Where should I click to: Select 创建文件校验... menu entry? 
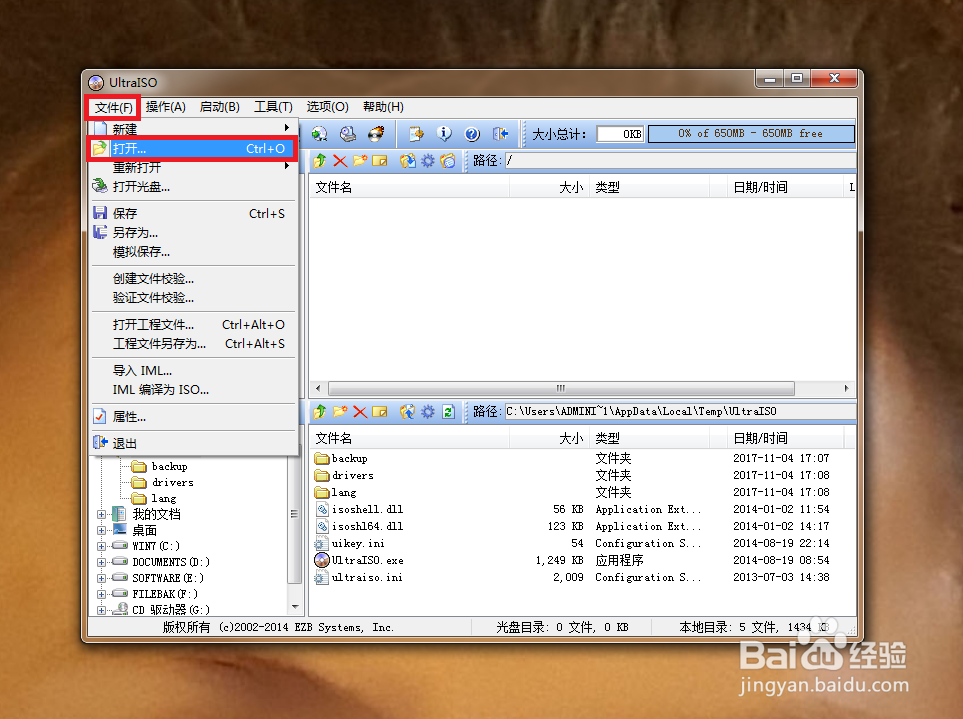pos(192,279)
